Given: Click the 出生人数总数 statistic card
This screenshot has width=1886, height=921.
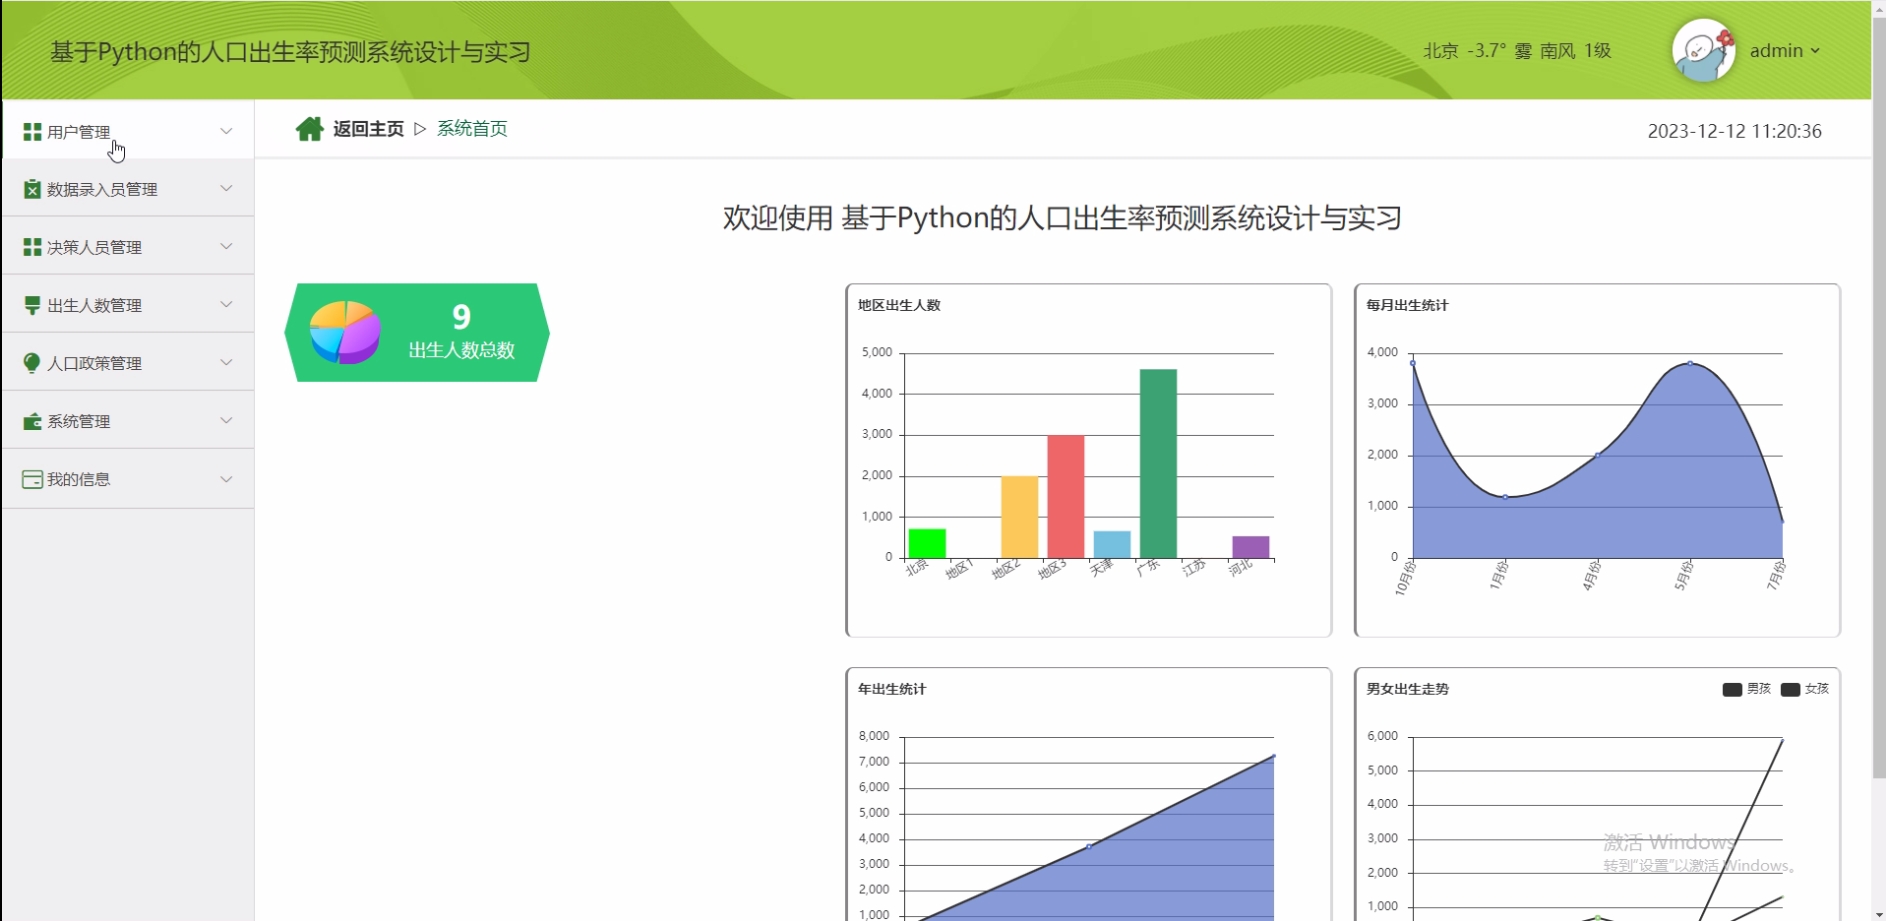Looking at the screenshot, I should tap(417, 332).
